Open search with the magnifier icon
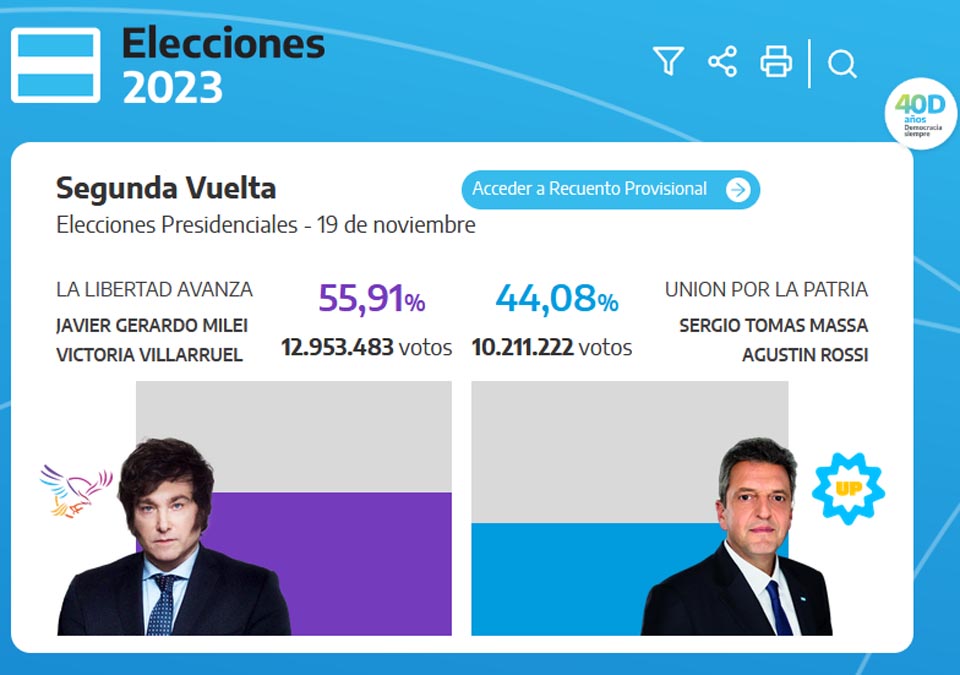 coord(842,65)
